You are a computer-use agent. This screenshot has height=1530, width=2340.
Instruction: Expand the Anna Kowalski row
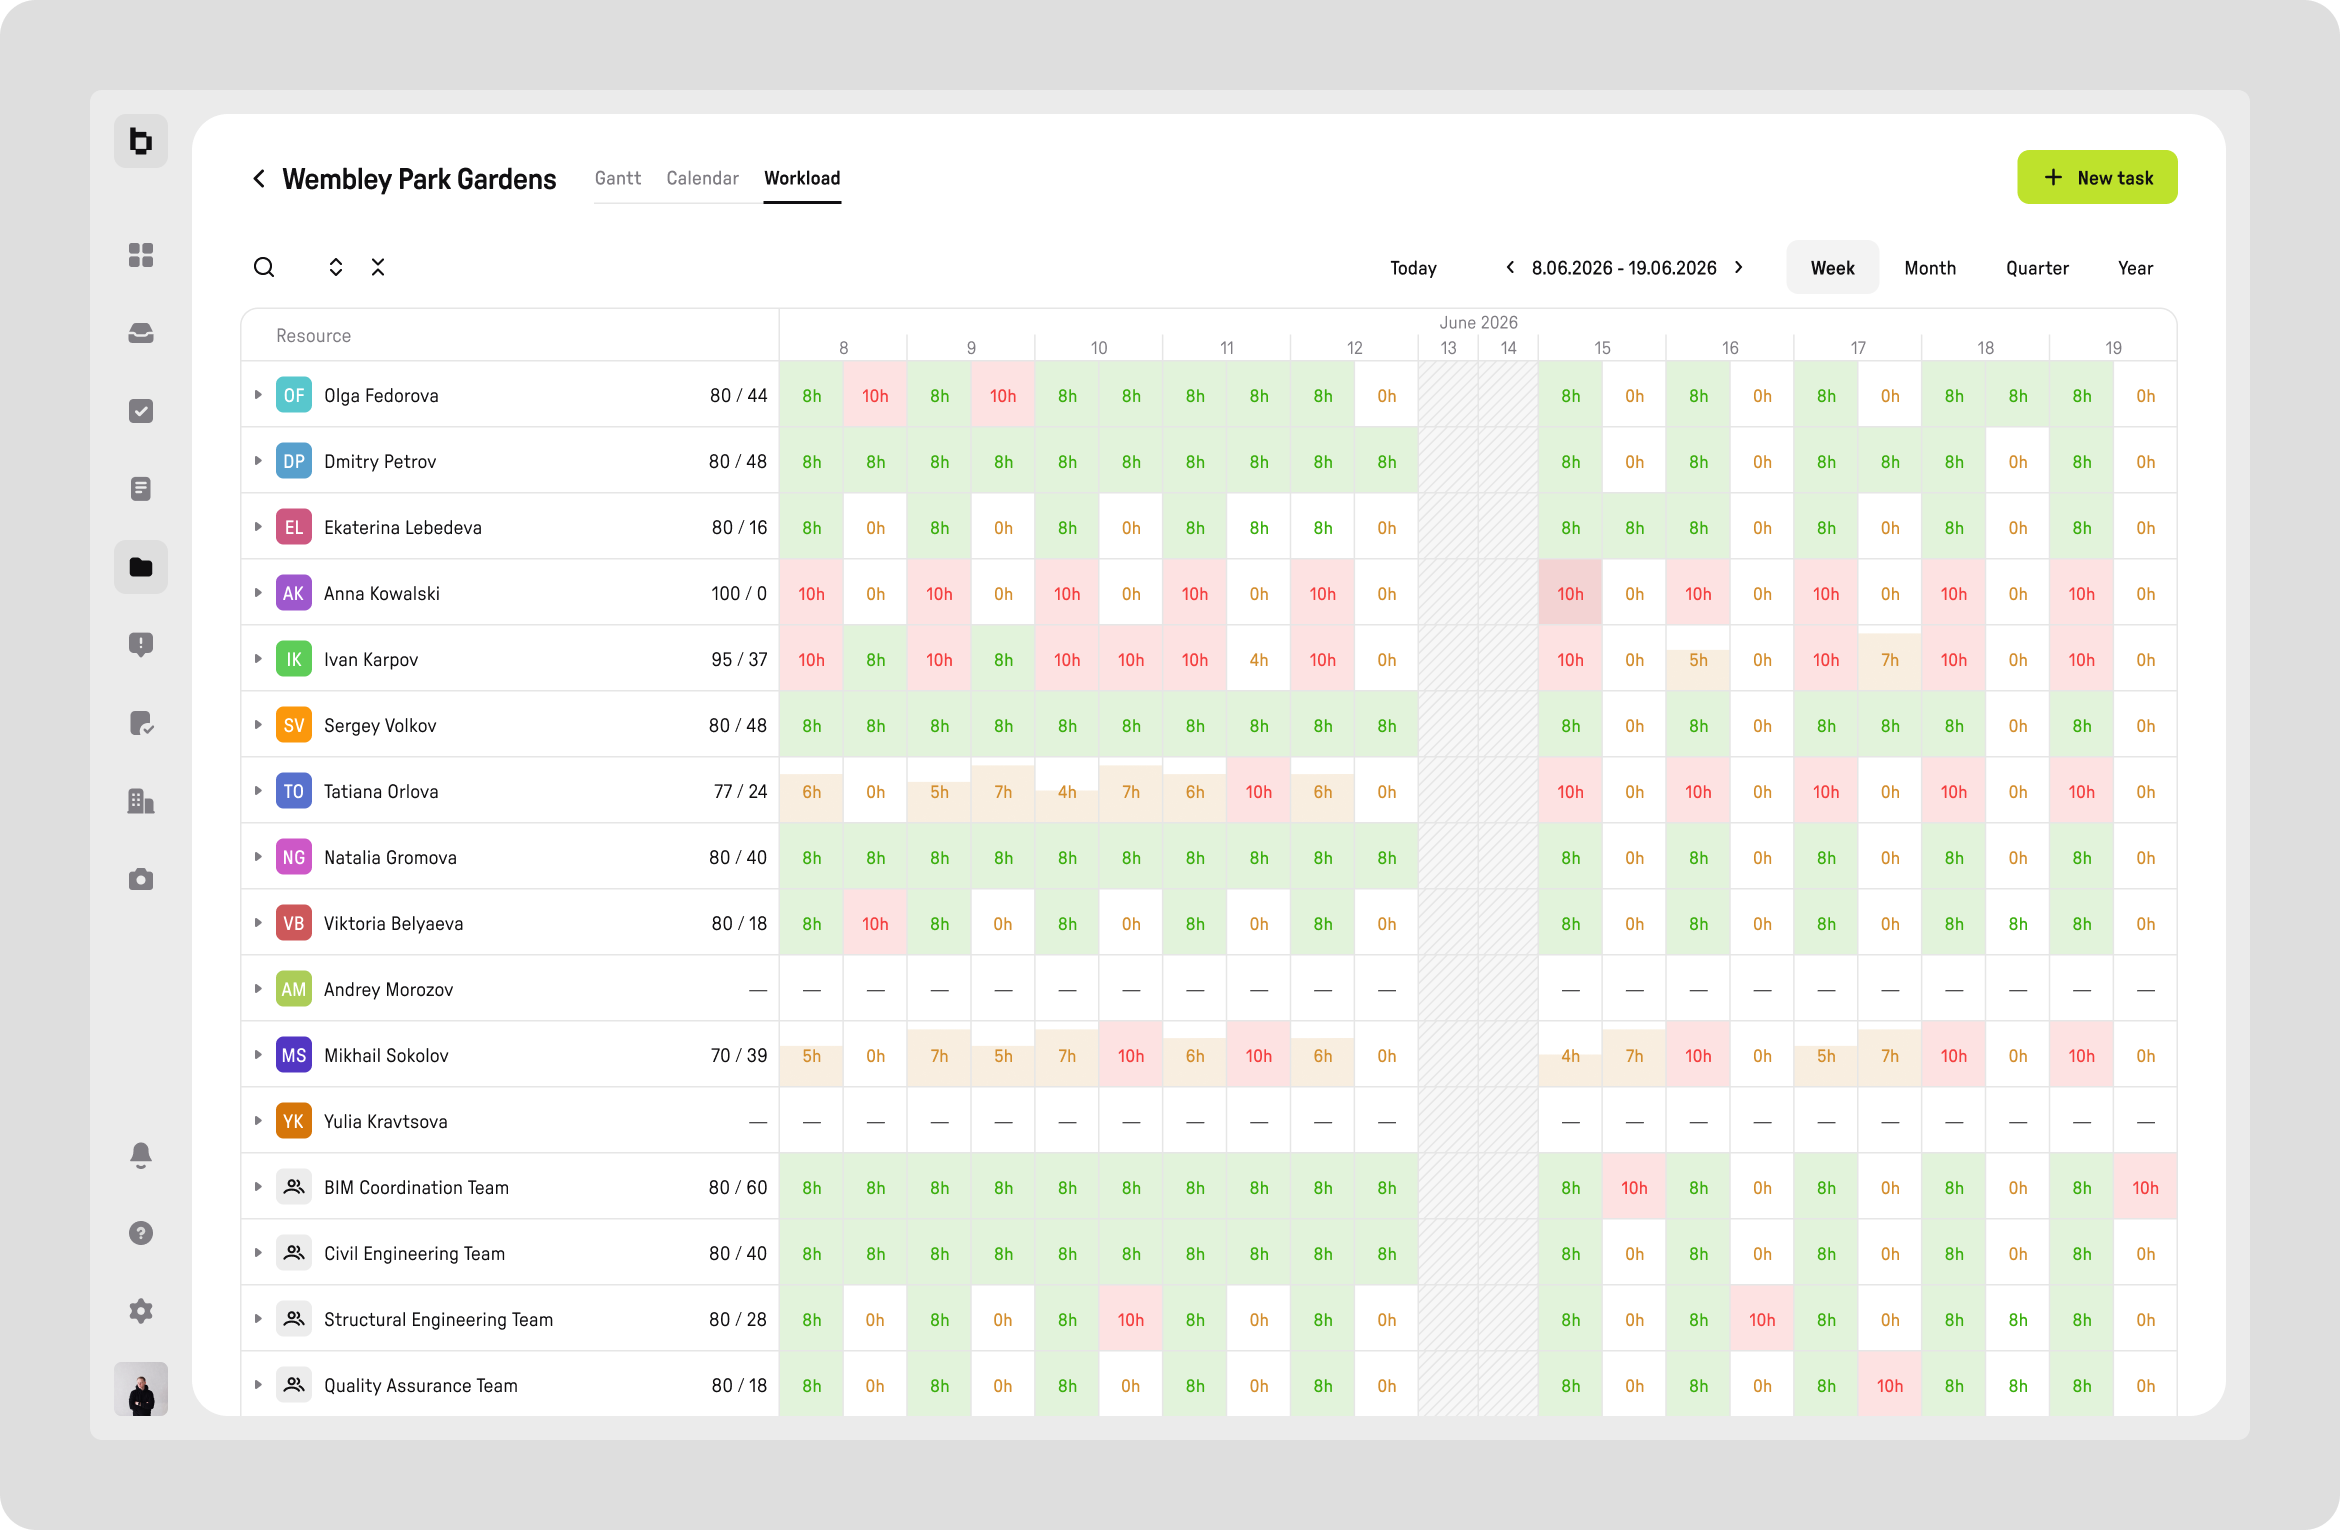coord(258,593)
